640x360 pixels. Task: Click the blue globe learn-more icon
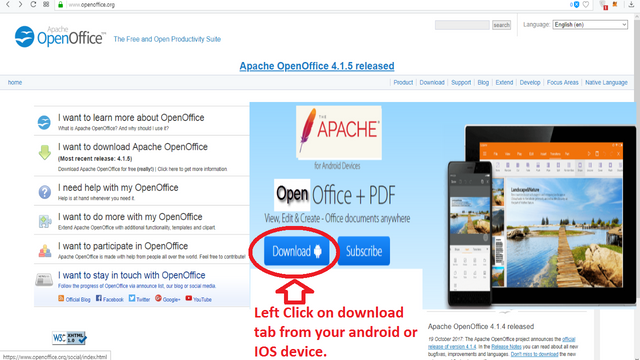[44, 122]
